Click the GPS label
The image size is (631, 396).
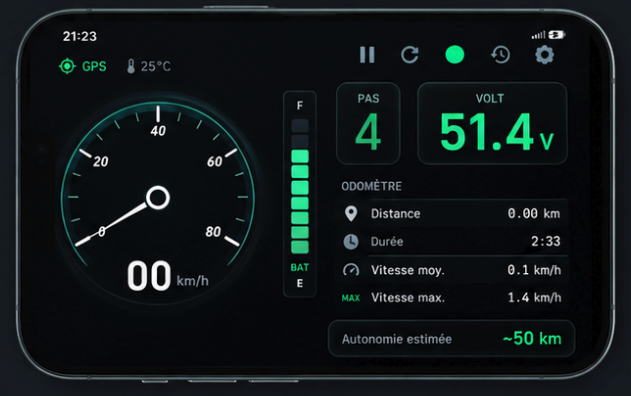point(94,66)
